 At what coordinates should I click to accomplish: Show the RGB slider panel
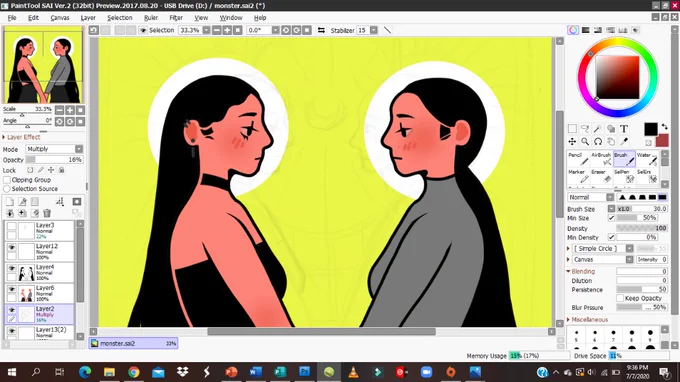point(585,30)
